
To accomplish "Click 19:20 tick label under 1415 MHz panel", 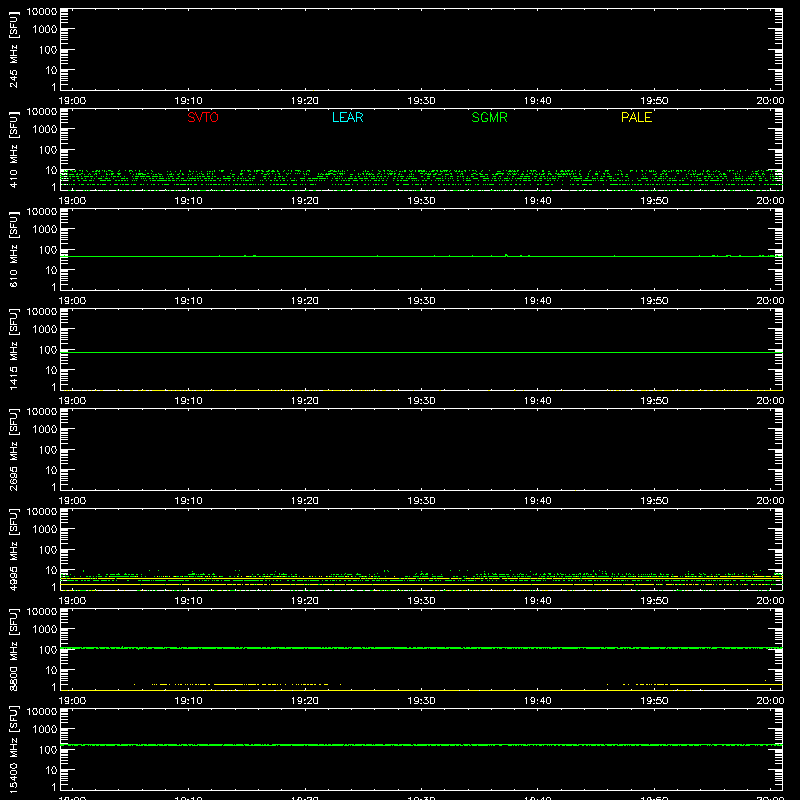I will click(x=305, y=401).
